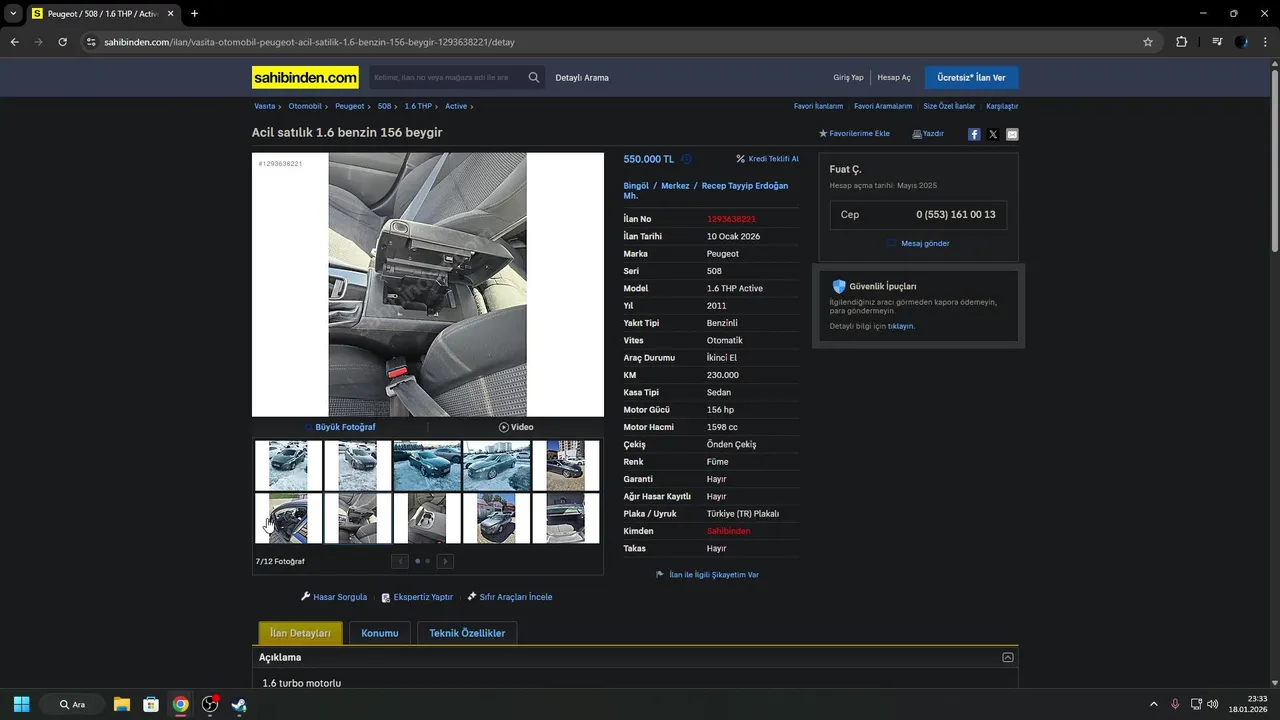Open Chrome media control icon
Viewport: 1280px width, 720px height.
tap(1217, 42)
